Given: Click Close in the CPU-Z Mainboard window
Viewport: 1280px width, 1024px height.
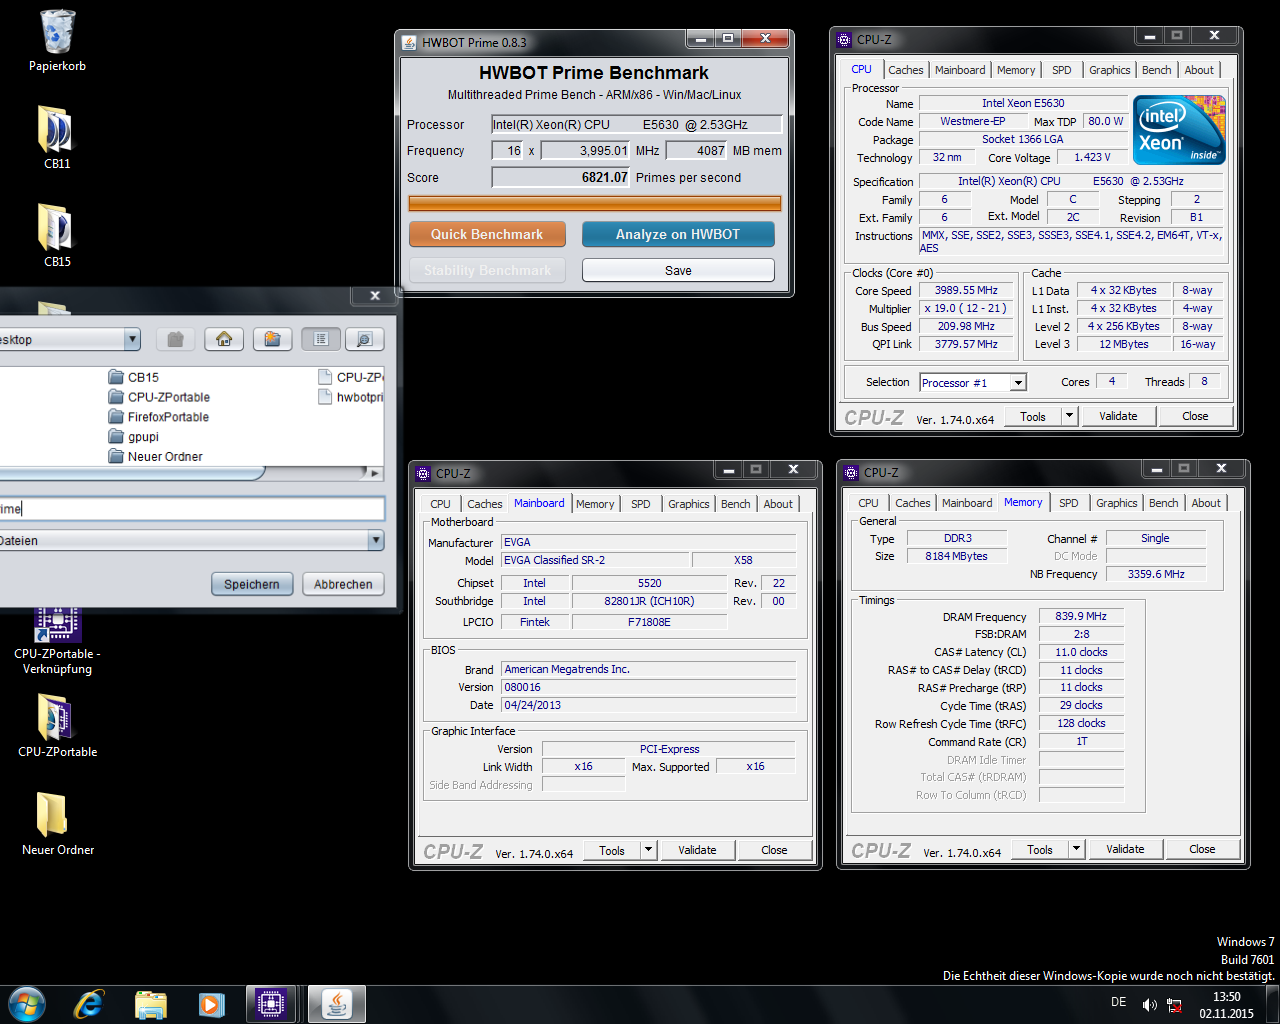Looking at the screenshot, I should (774, 850).
